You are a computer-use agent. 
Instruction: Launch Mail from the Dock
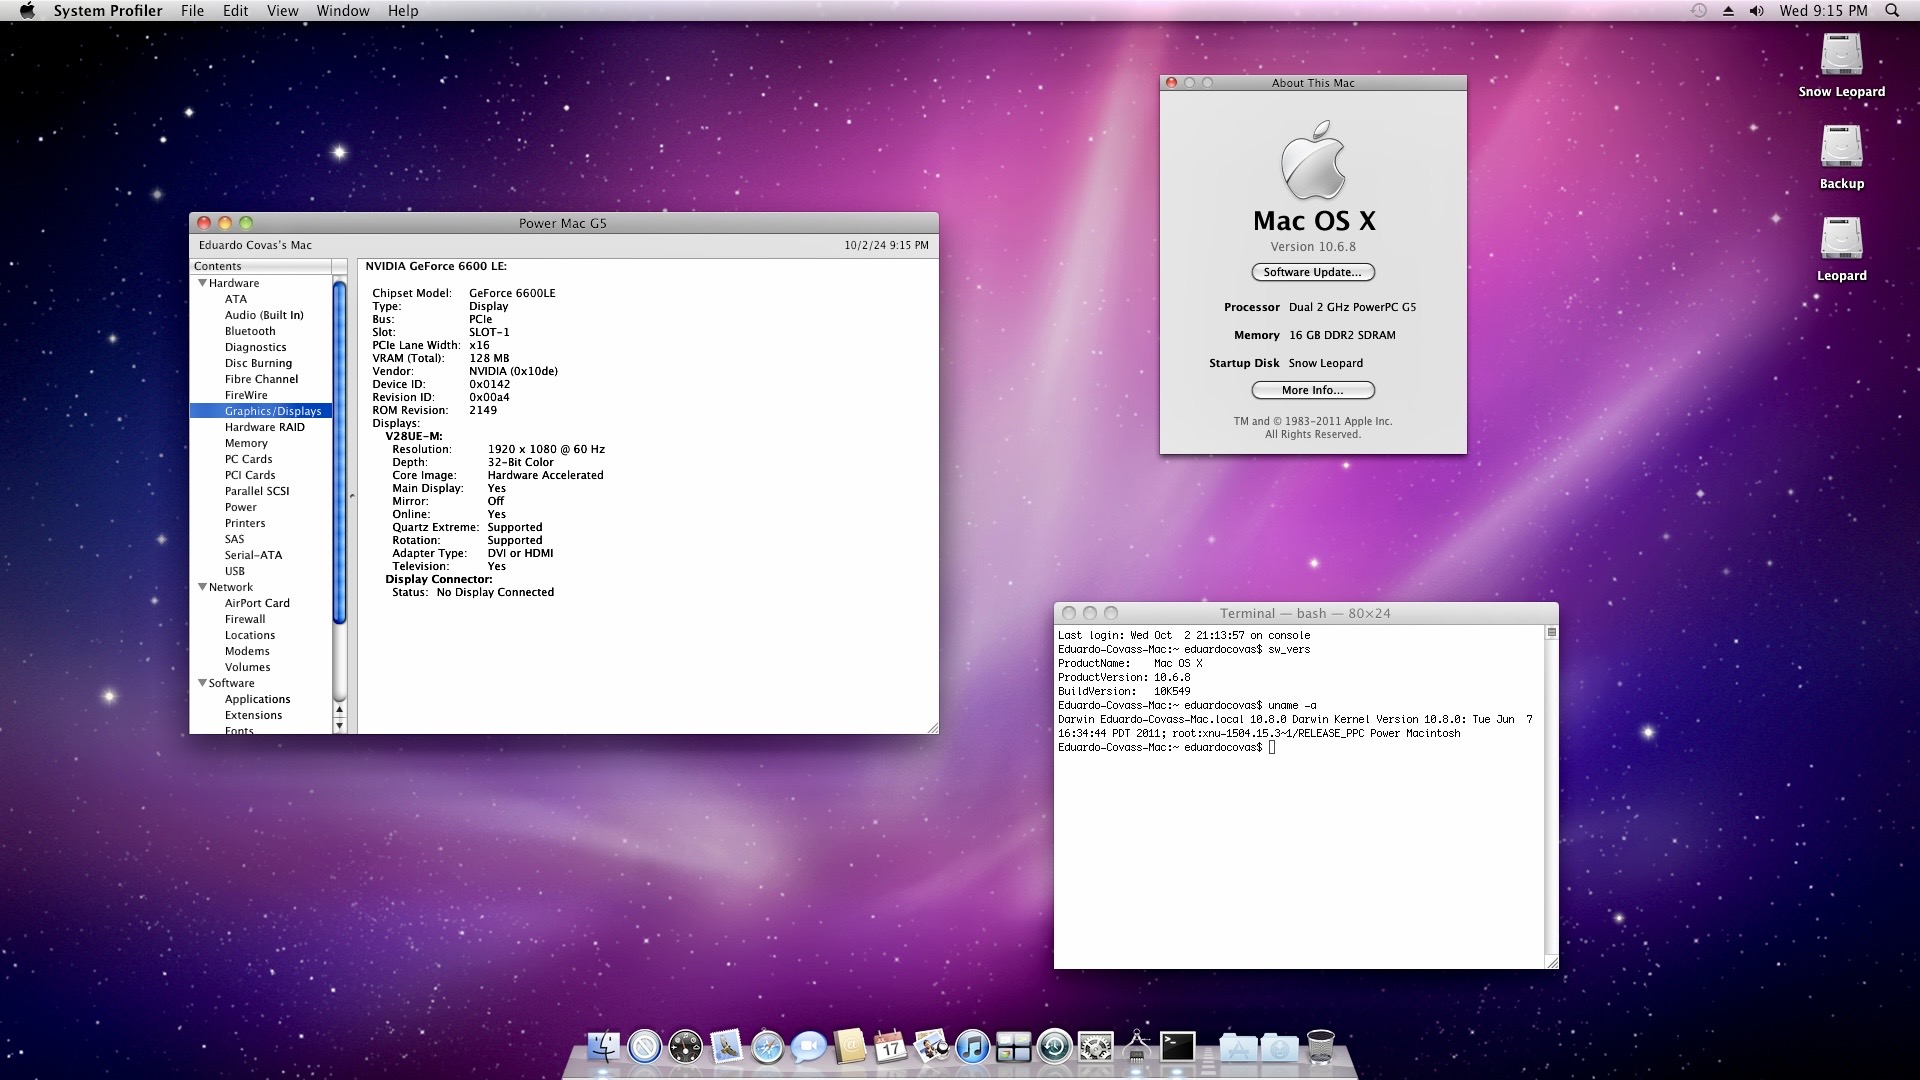[727, 1047]
